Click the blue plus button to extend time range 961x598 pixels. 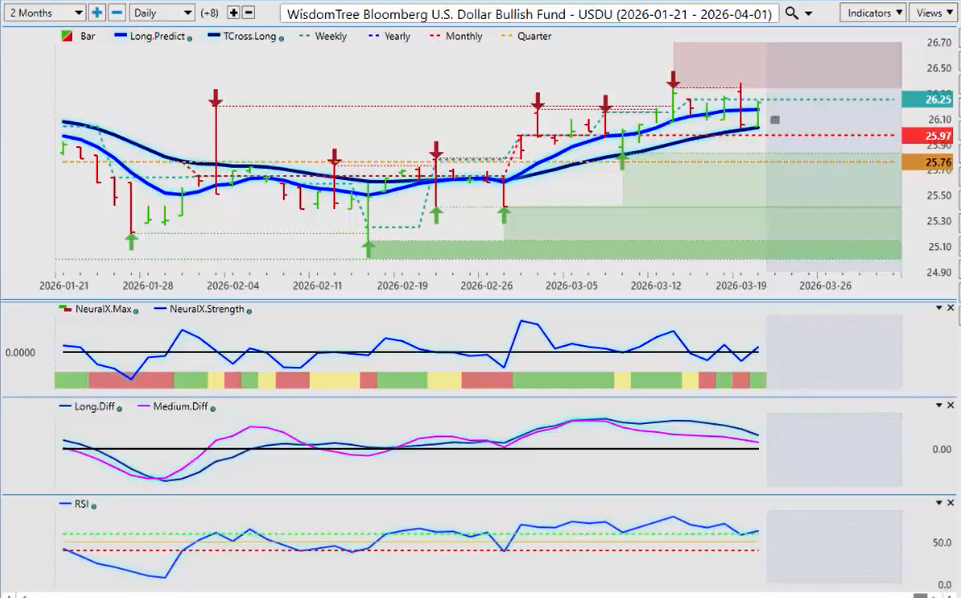coord(97,13)
